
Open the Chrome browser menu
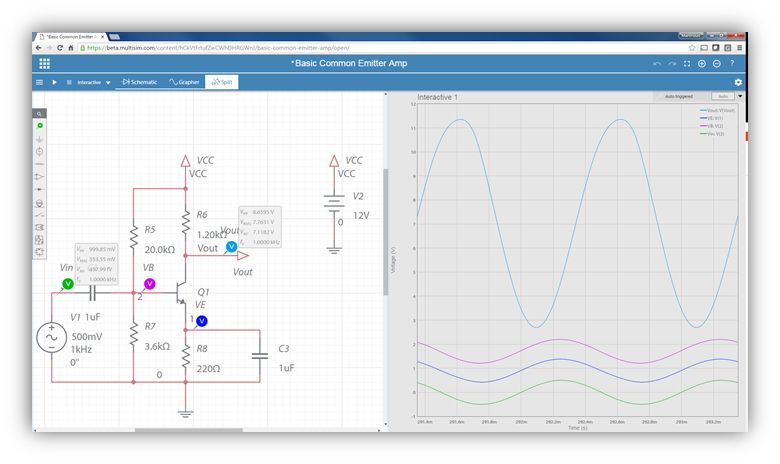click(740, 48)
